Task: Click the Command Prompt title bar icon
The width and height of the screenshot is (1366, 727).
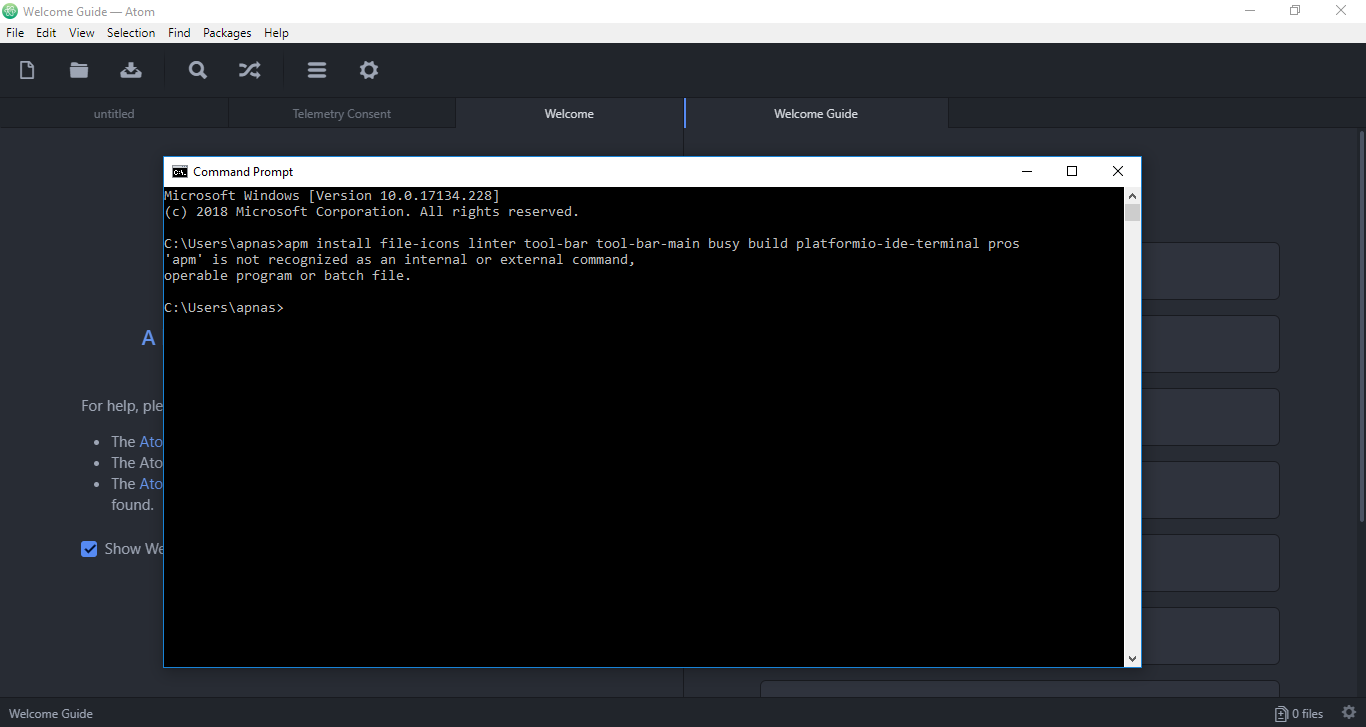Action: coord(180,171)
